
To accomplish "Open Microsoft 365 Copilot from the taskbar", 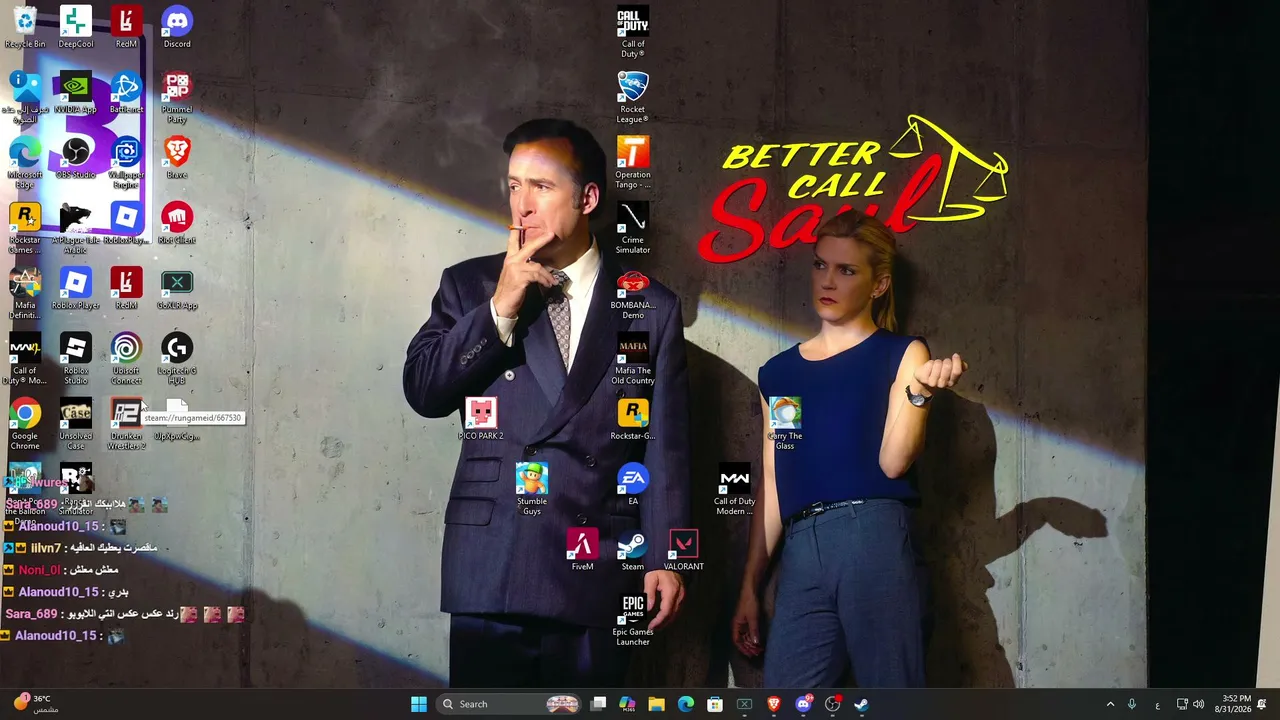I will tap(627, 704).
